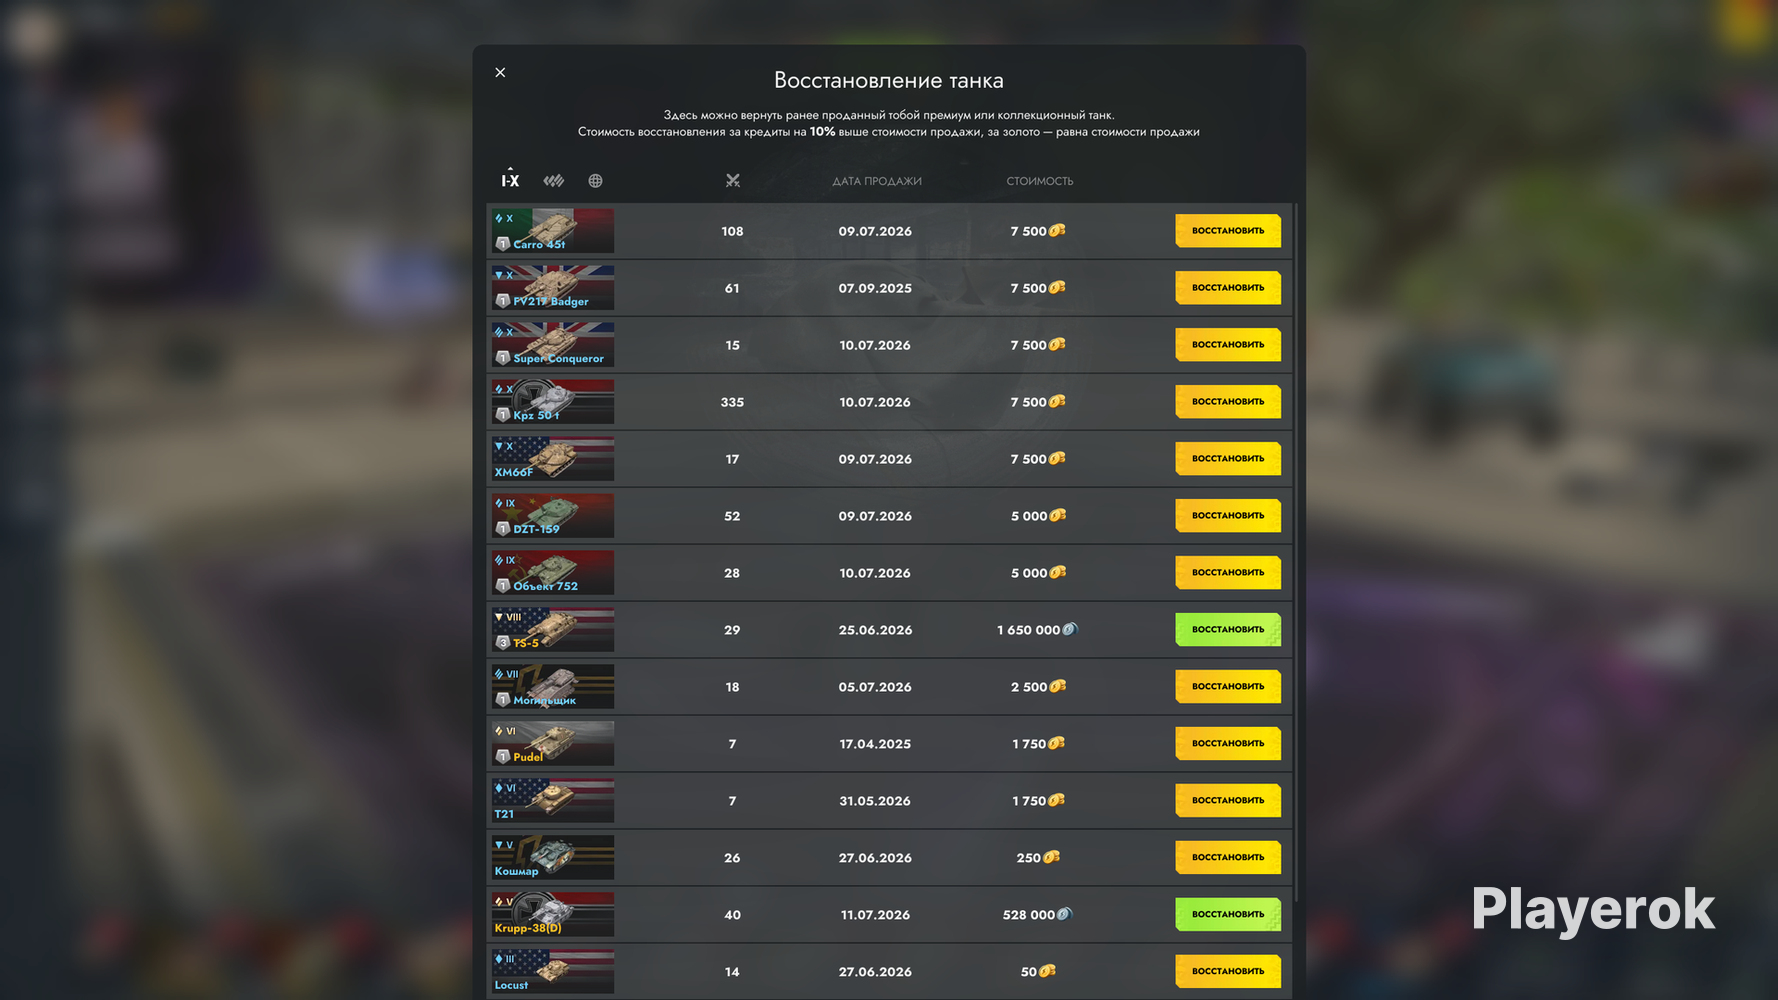
Task: Sort by vehicle type icon
Action: pos(553,181)
